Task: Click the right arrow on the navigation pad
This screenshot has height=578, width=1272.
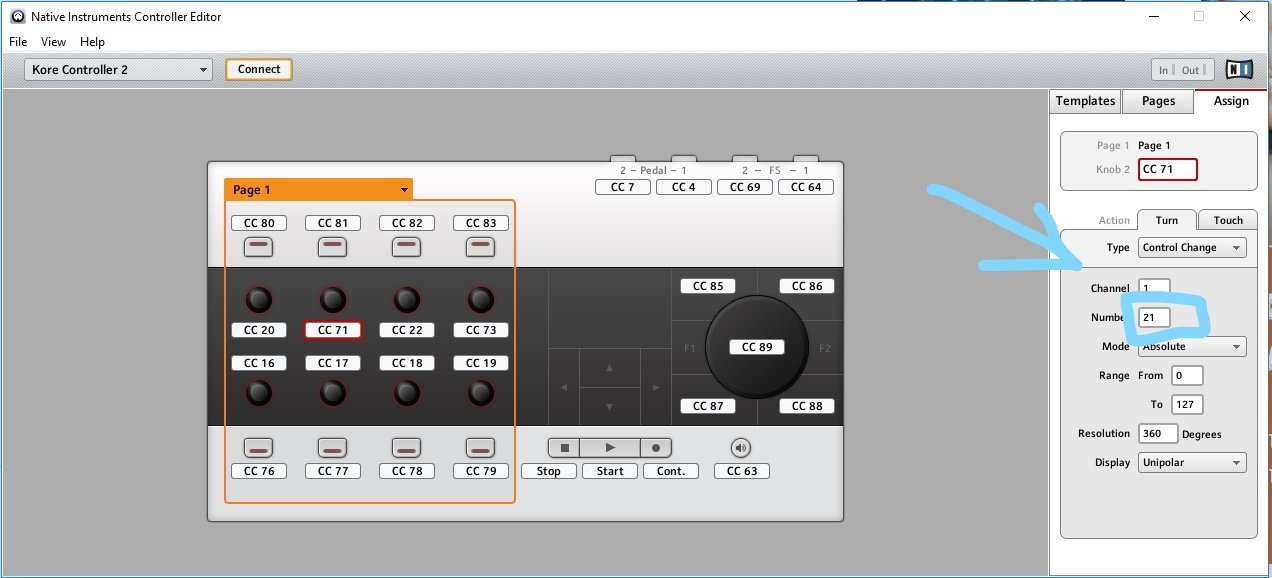Action: (x=656, y=387)
